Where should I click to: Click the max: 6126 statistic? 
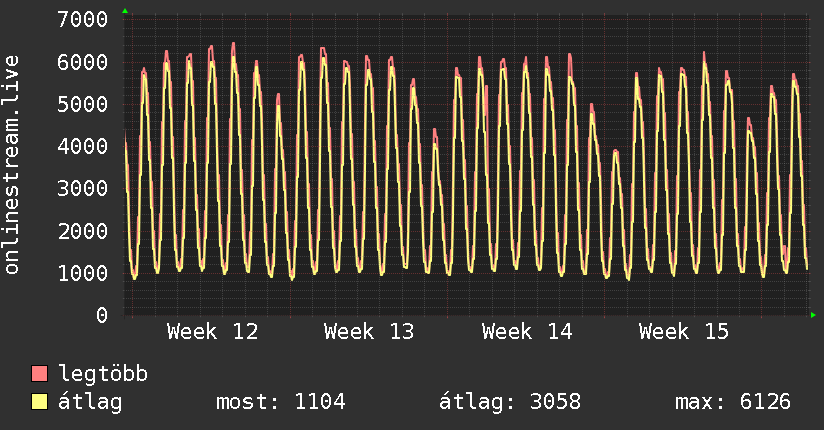[x=733, y=403]
